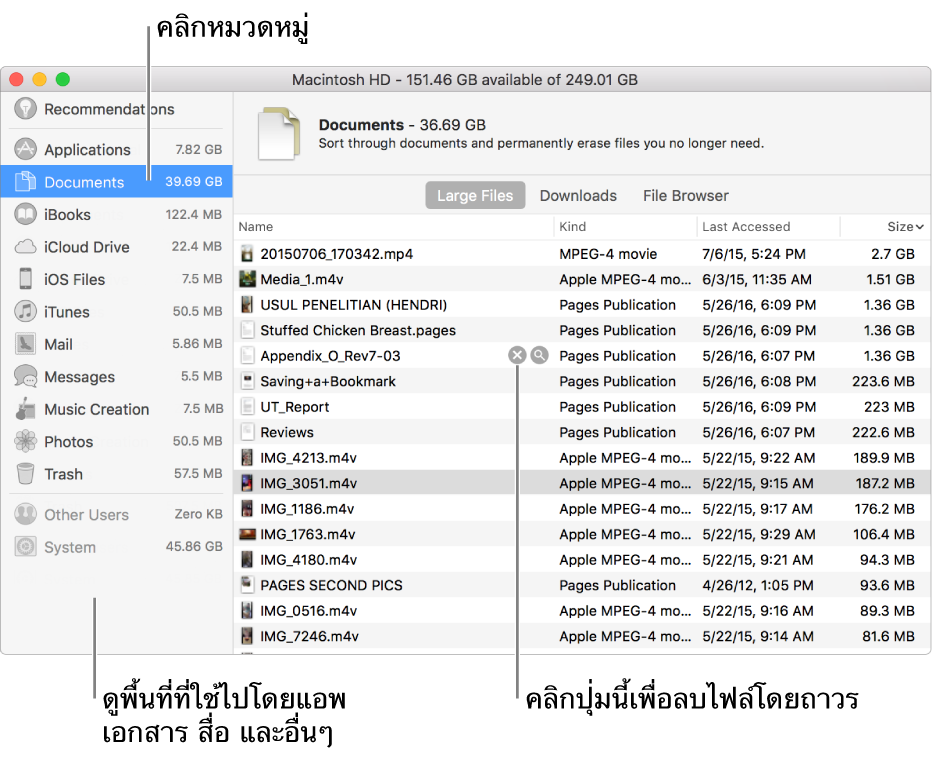
Task: Select the UT_Report file row
Action: [x=582, y=407]
